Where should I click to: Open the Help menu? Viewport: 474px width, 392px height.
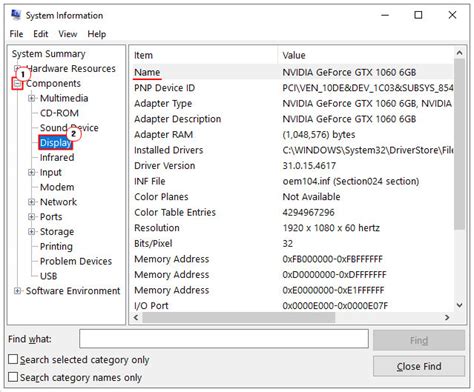pos(97,34)
